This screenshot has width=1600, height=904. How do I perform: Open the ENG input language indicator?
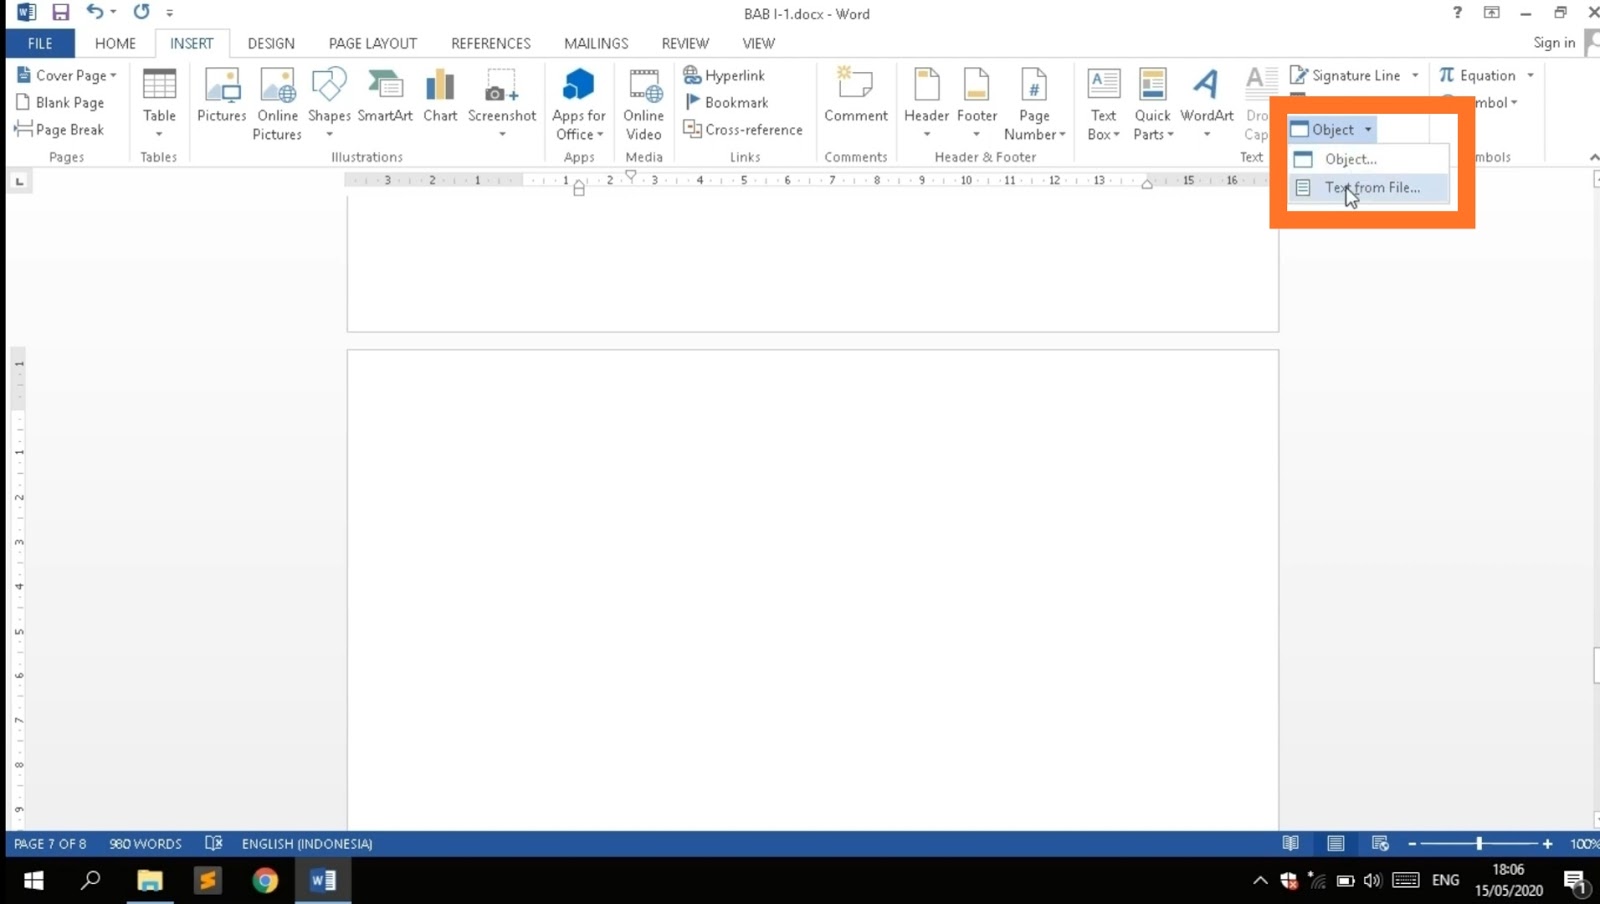pyautogui.click(x=1445, y=880)
